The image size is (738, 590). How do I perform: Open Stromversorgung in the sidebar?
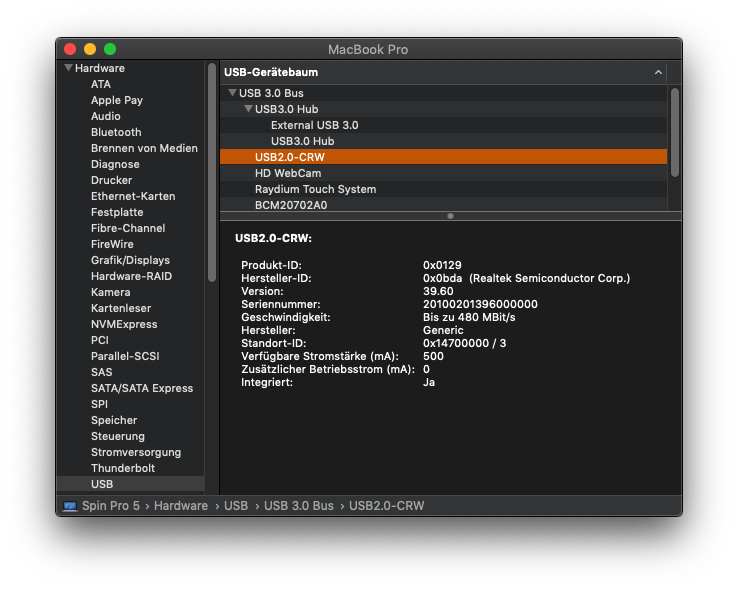136,452
